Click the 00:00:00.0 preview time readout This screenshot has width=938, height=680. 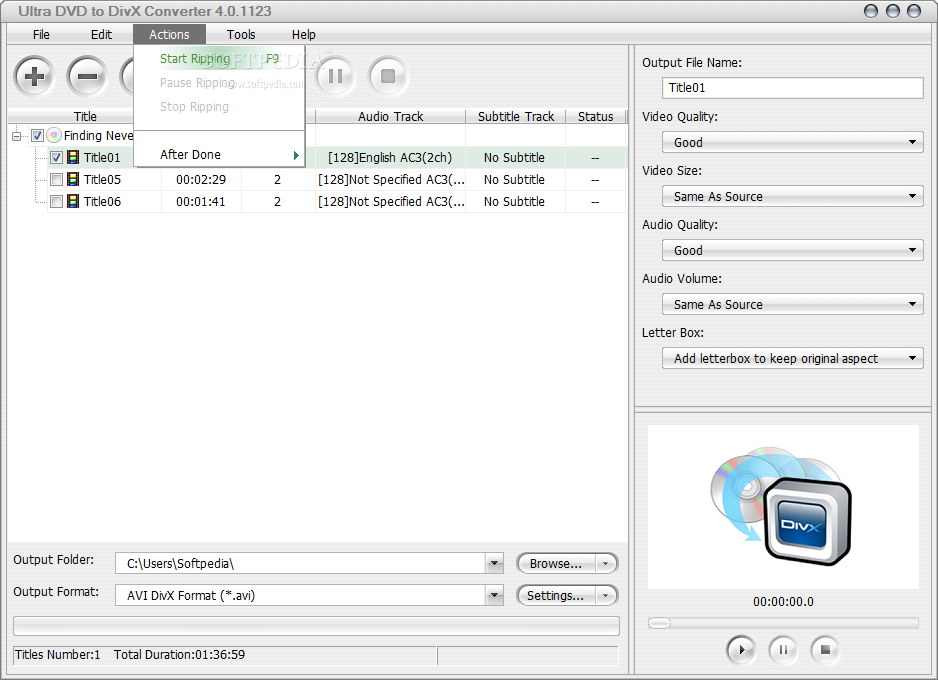[x=783, y=602]
